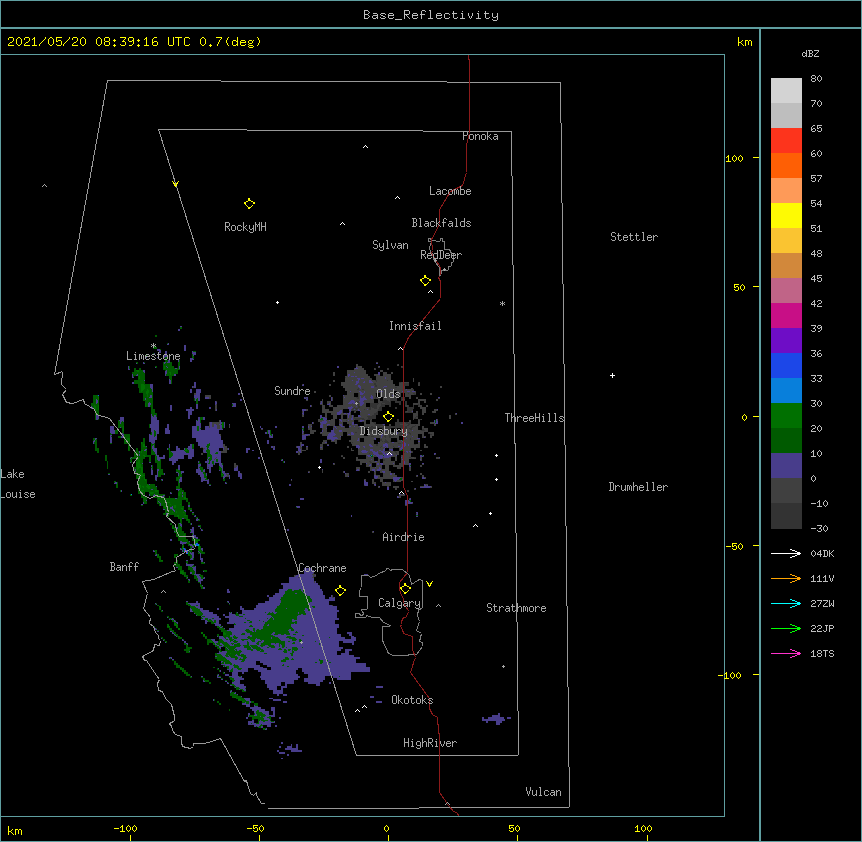Click the yellow station marker beside Cochrane
Viewport: 862px width, 842px height.
point(340,590)
